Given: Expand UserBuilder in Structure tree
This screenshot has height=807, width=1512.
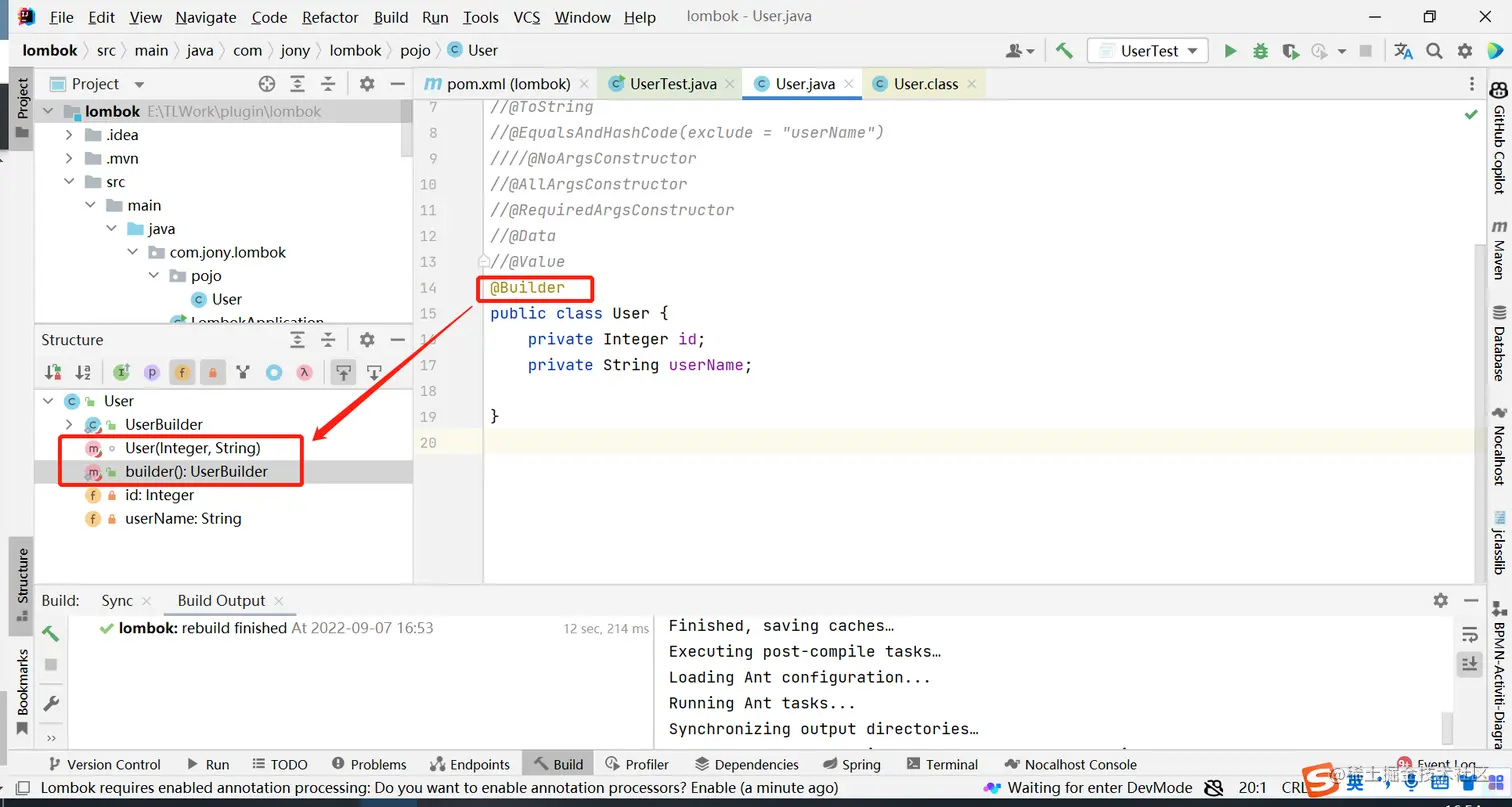Looking at the screenshot, I should tap(68, 425).
